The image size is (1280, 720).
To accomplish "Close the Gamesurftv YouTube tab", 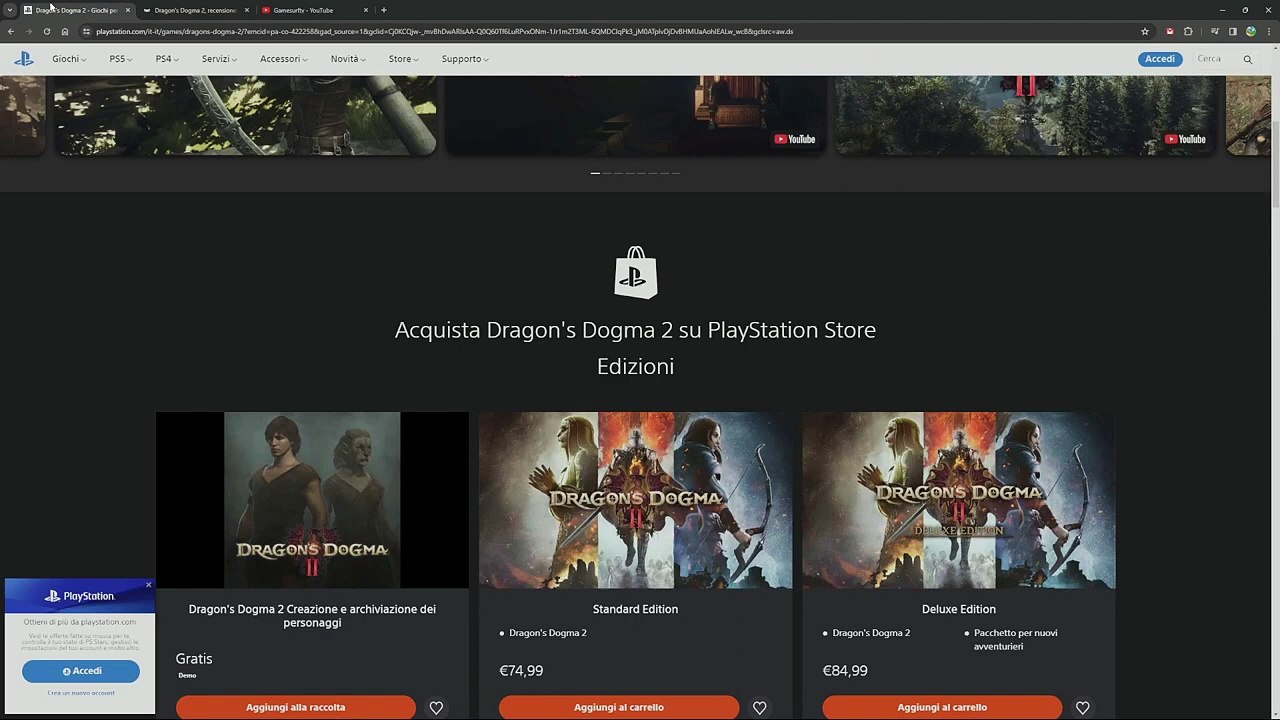I will [365, 10].
